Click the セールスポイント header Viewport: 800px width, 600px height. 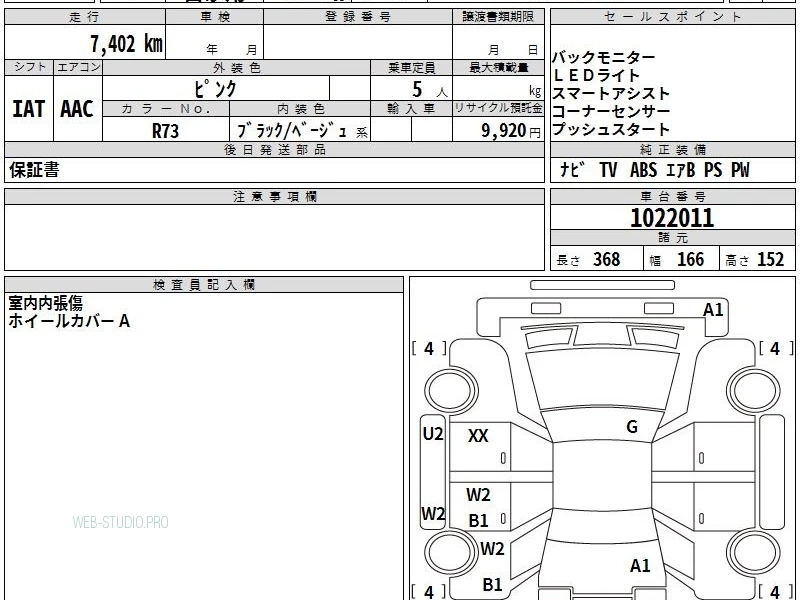pyautogui.click(x=672, y=17)
